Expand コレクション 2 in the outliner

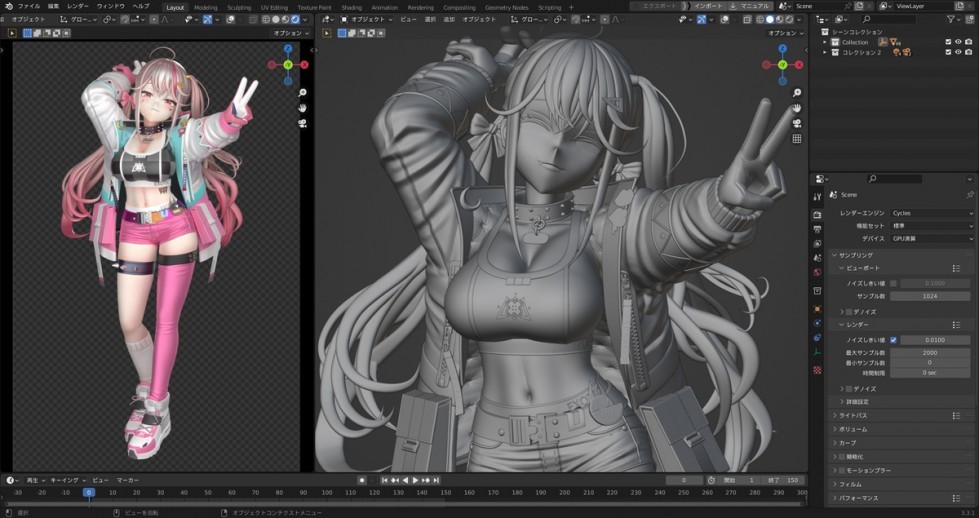pyautogui.click(x=825, y=52)
